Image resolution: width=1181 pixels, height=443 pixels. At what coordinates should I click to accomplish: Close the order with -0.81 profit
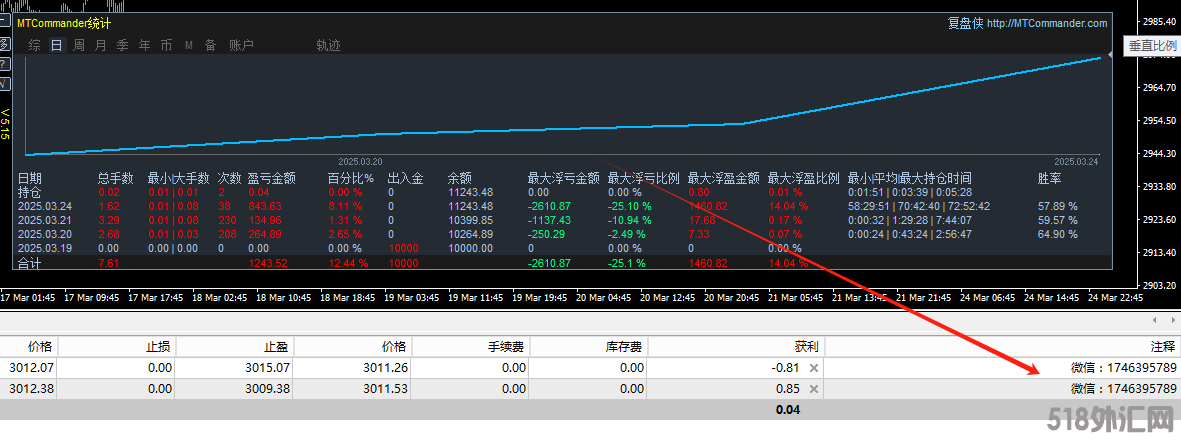coord(813,368)
